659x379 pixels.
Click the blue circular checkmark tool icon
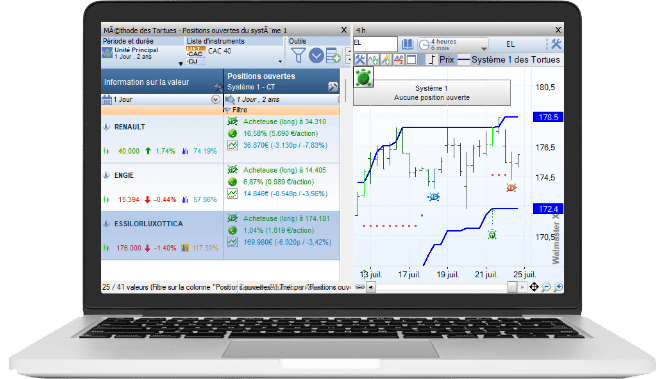[316, 55]
